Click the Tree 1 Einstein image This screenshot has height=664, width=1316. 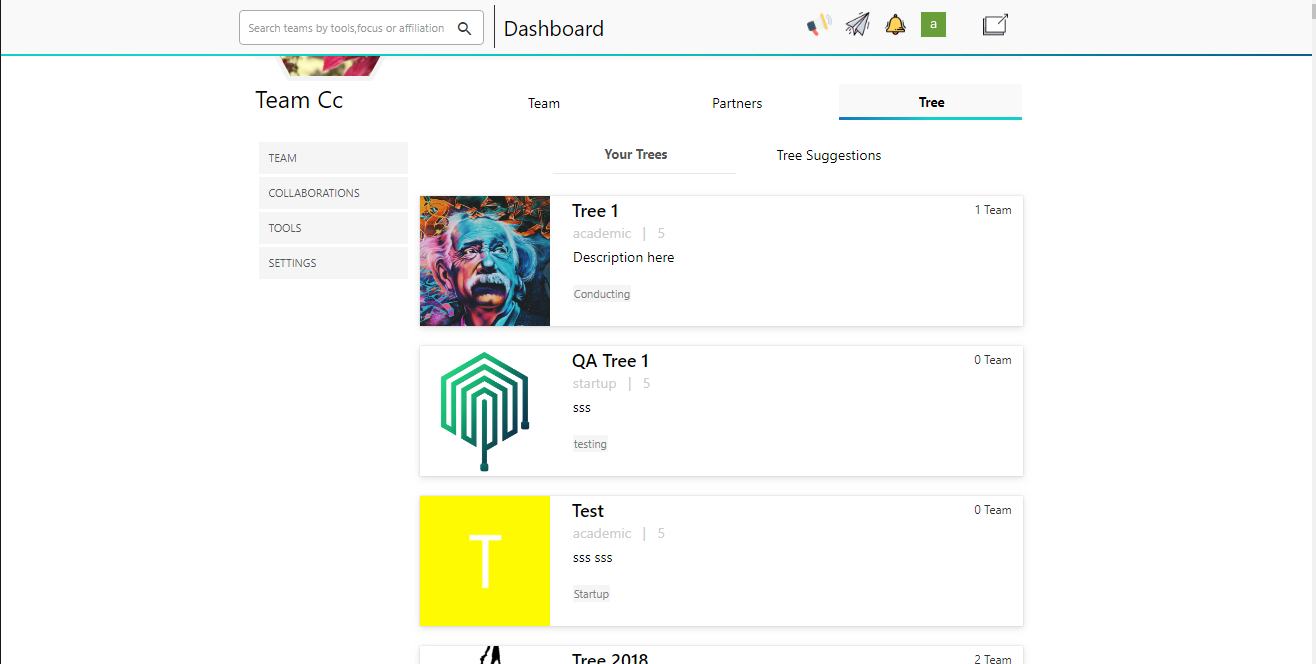pyautogui.click(x=484, y=261)
